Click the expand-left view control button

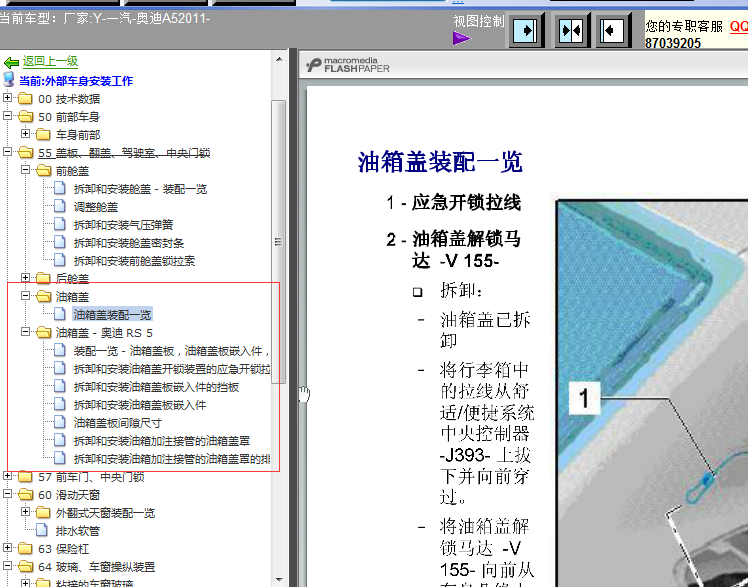tap(613, 31)
